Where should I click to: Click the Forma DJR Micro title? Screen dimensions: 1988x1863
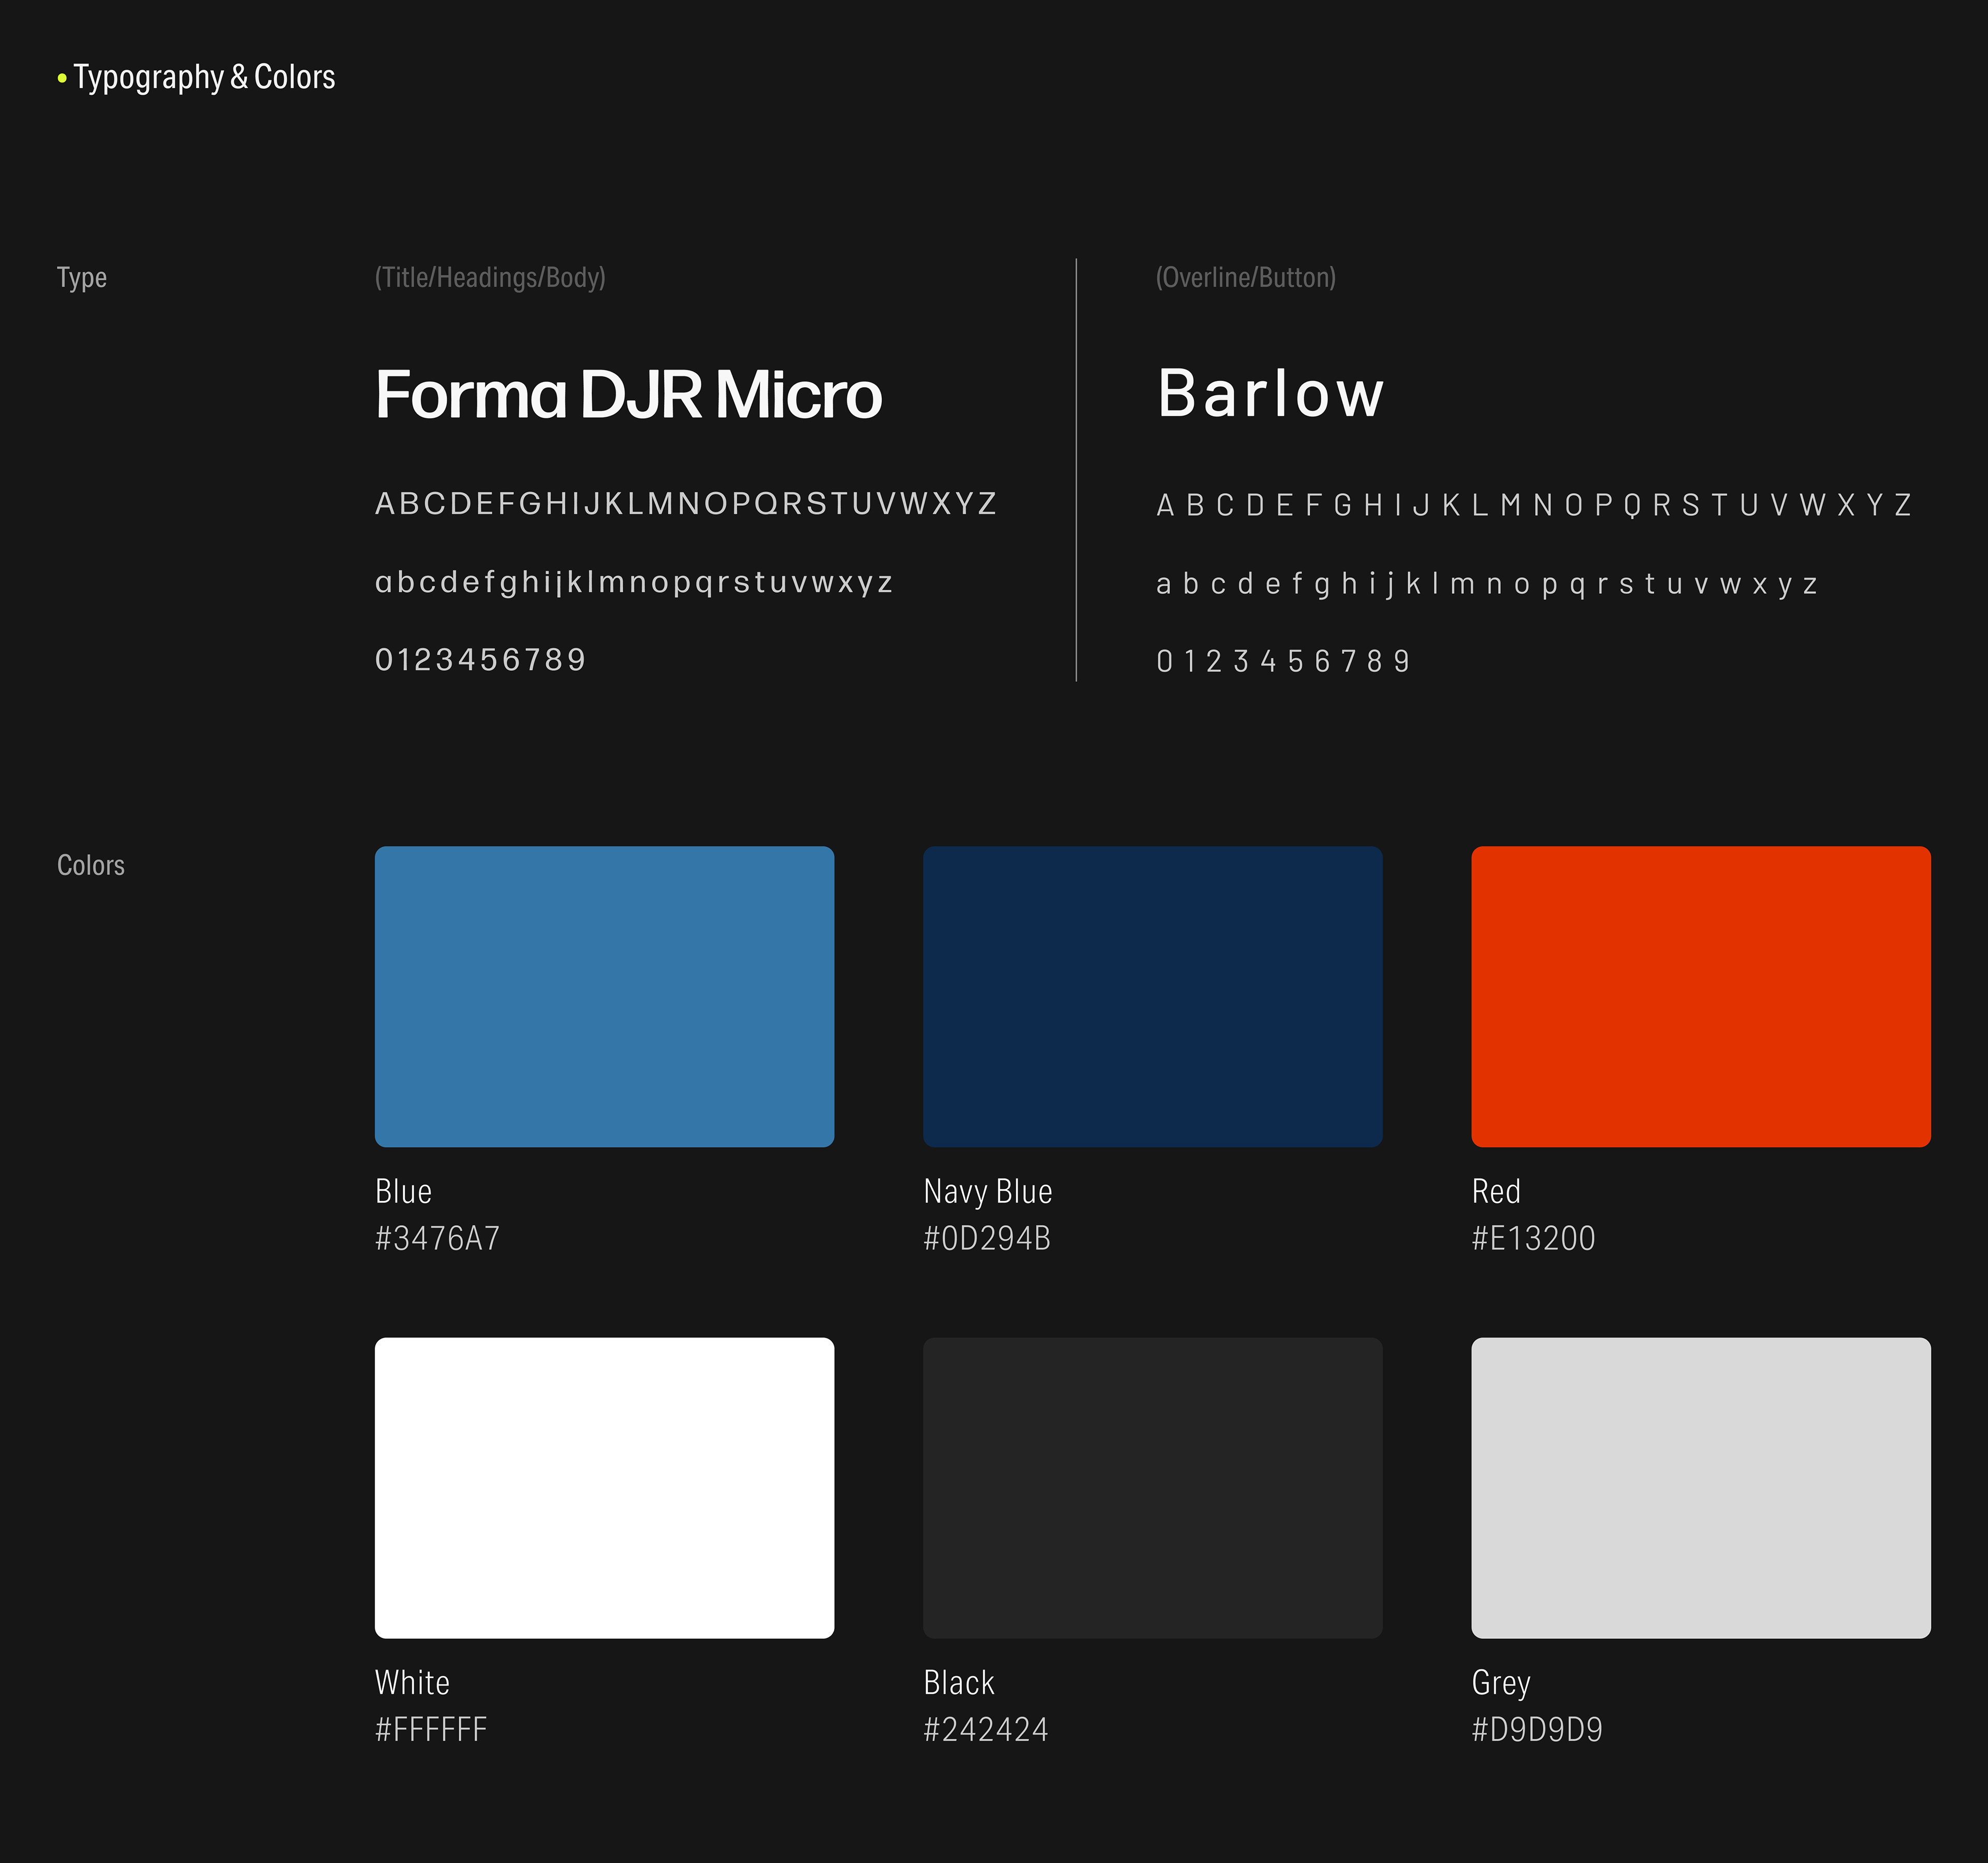628,394
